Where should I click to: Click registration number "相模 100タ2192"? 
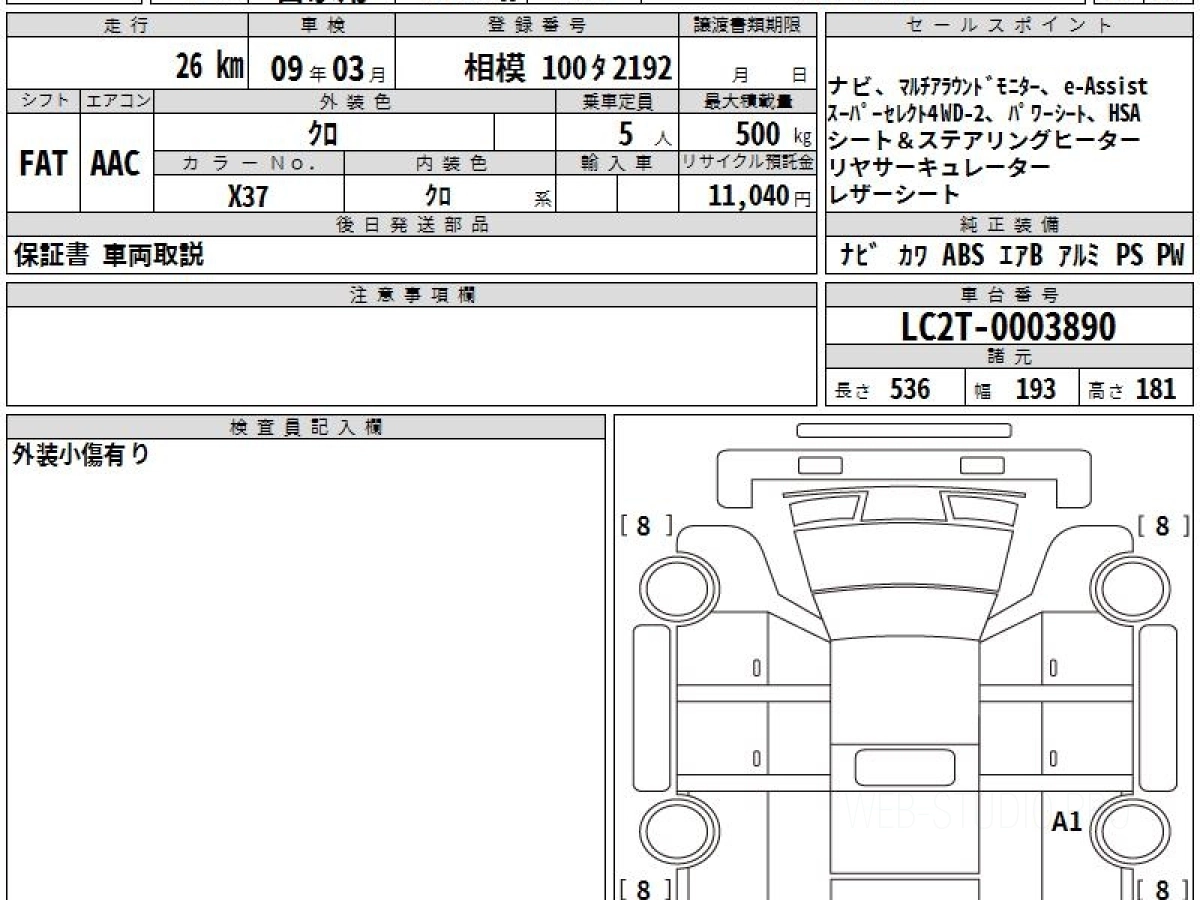click(568, 68)
